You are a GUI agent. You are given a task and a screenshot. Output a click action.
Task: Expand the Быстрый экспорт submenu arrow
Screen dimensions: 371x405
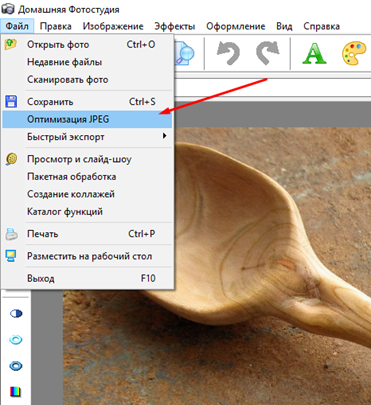tap(164, 136)
